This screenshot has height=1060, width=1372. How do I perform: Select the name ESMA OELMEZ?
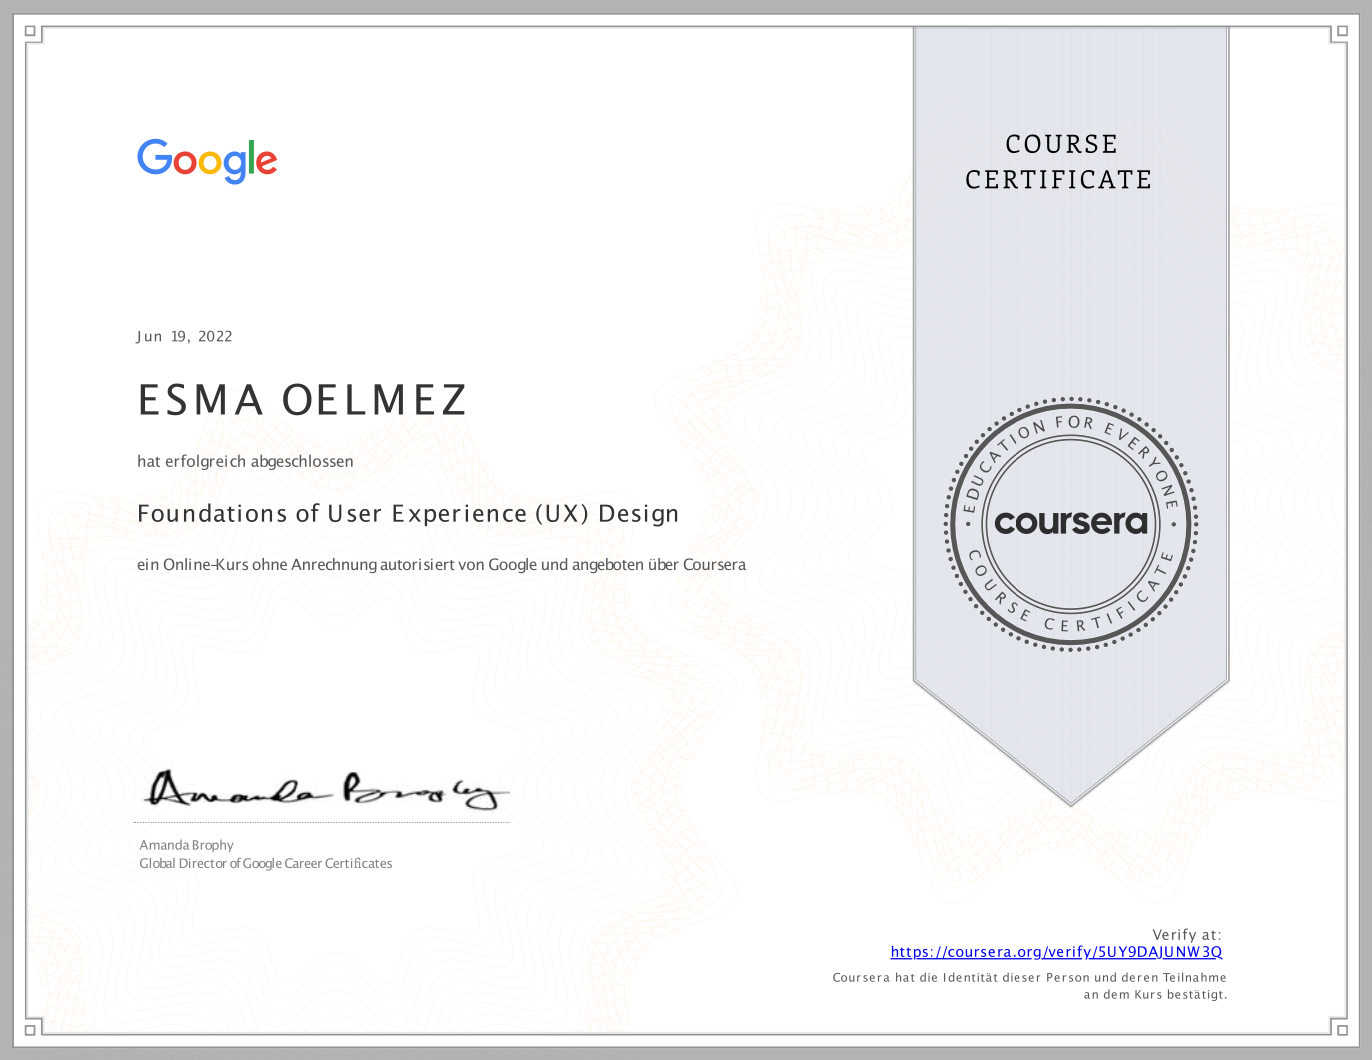click(x=302, y=400)
